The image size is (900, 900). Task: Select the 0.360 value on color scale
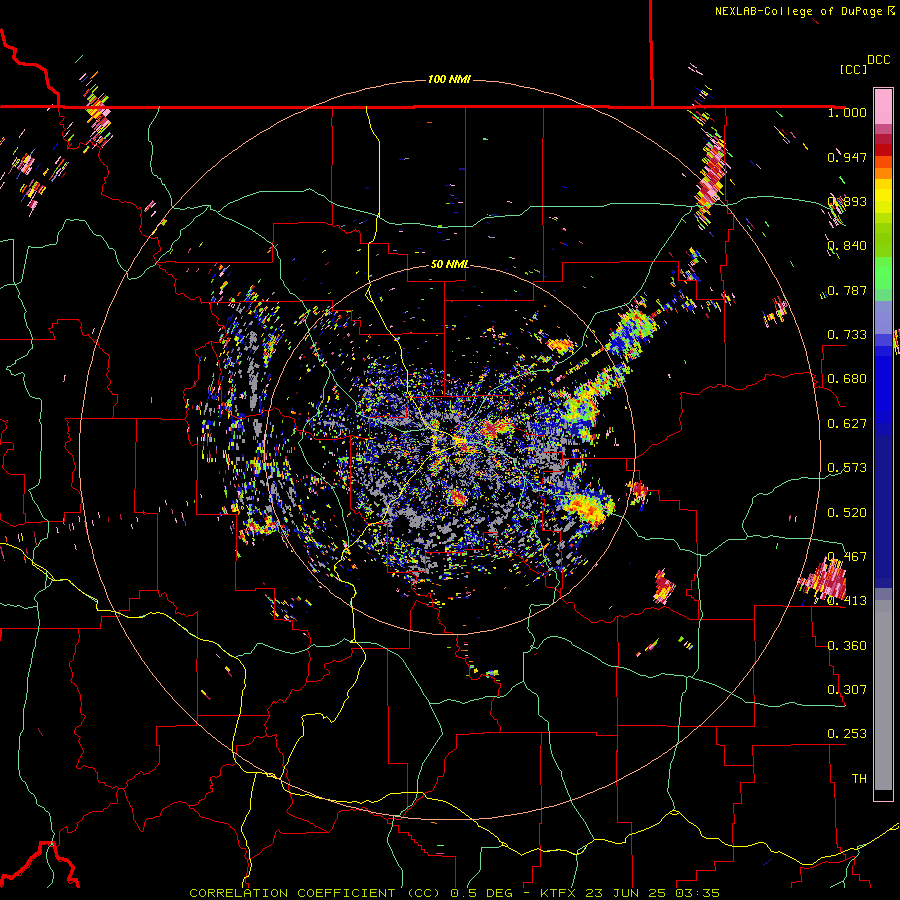click(847, 646)
